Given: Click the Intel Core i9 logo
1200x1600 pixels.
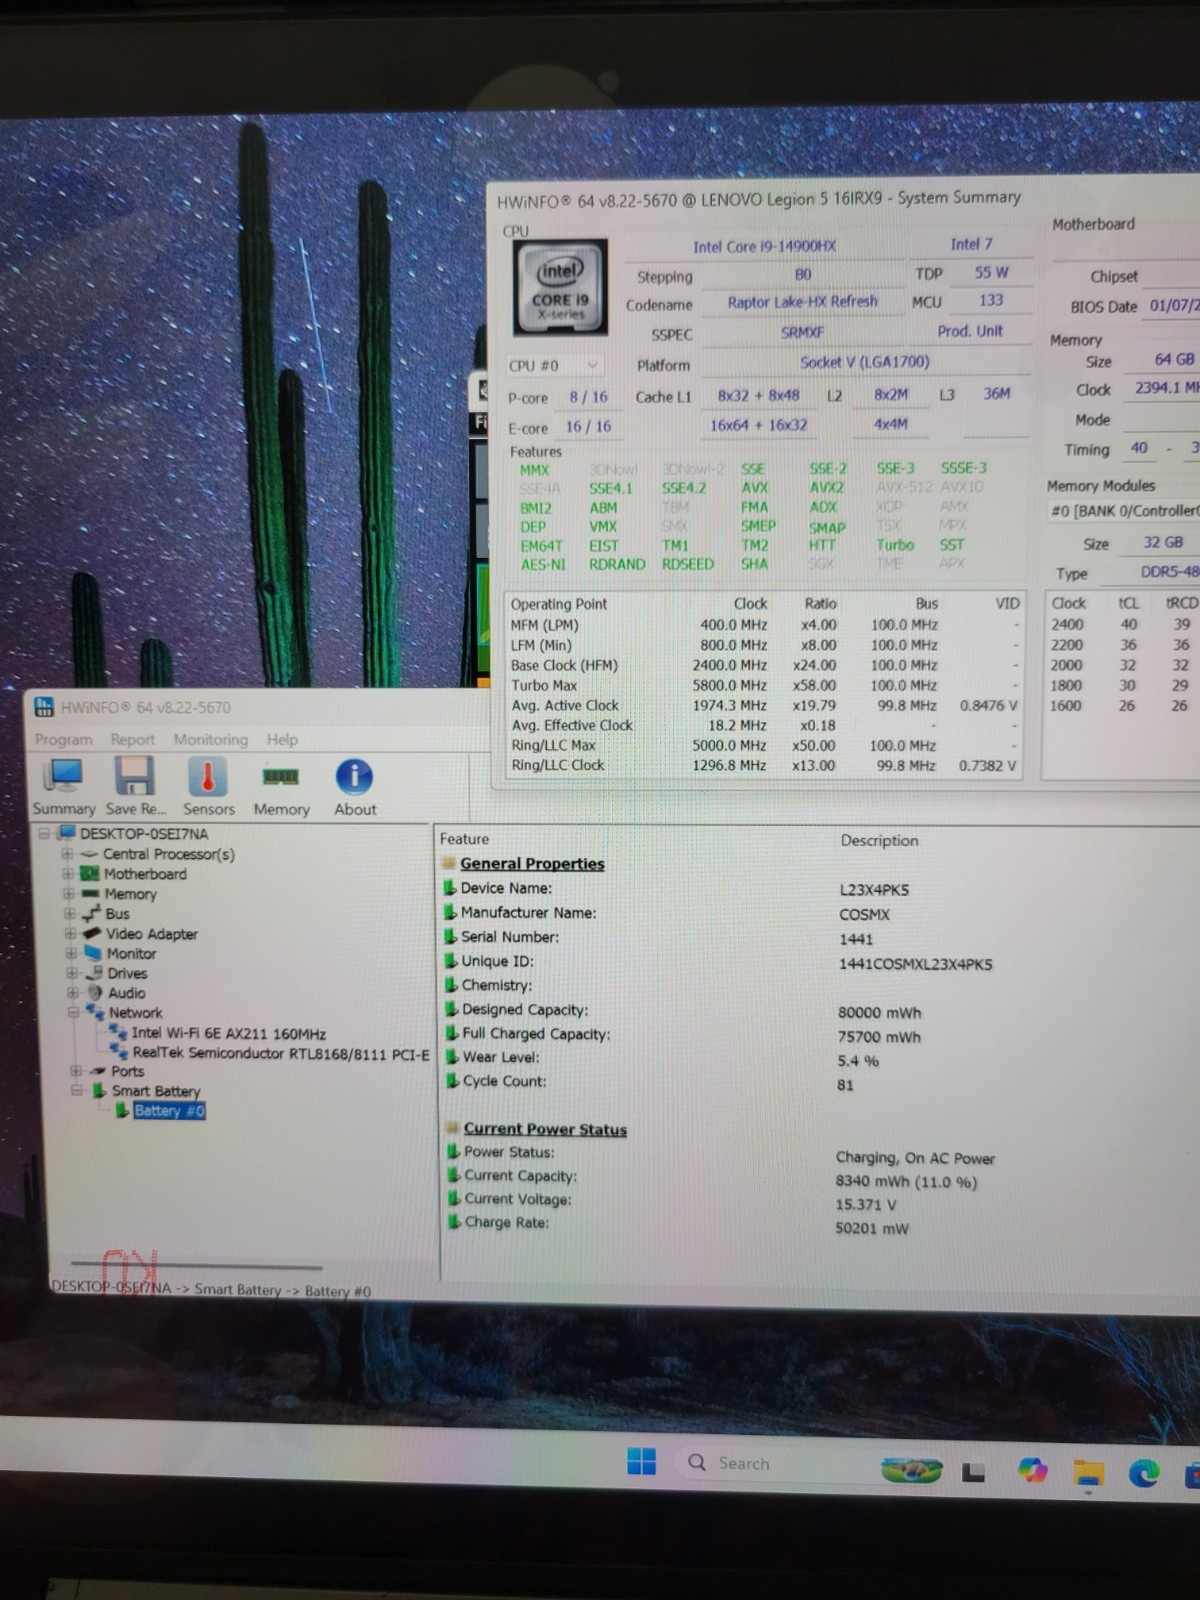Looking at the screenshot, I should (x=560, y=287).
